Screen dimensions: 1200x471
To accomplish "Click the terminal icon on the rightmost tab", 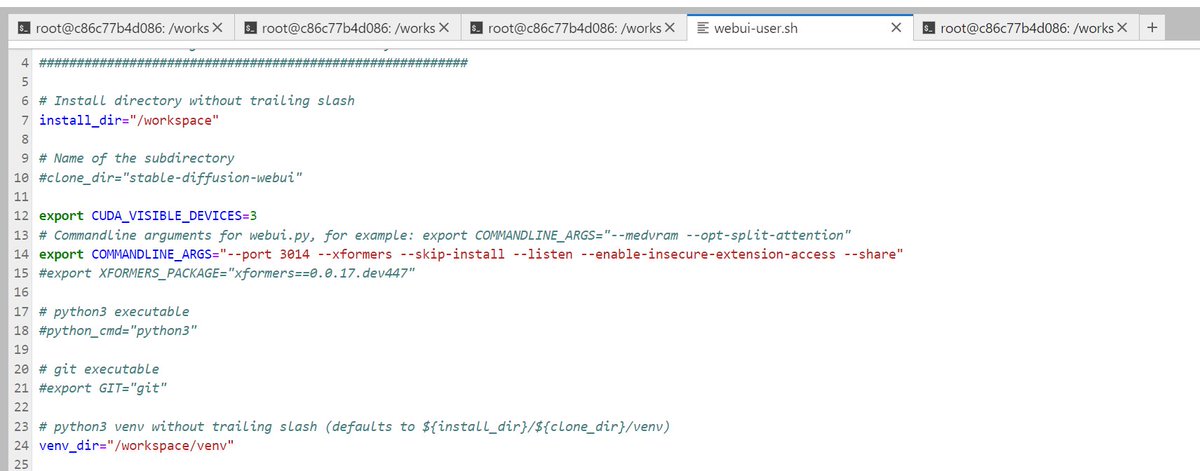I will (929, 28).
